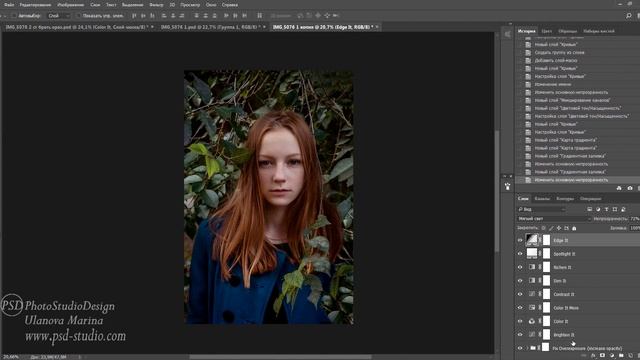
Task: Filter layers by smart objects icon
Action: click(x=623, y=209)
